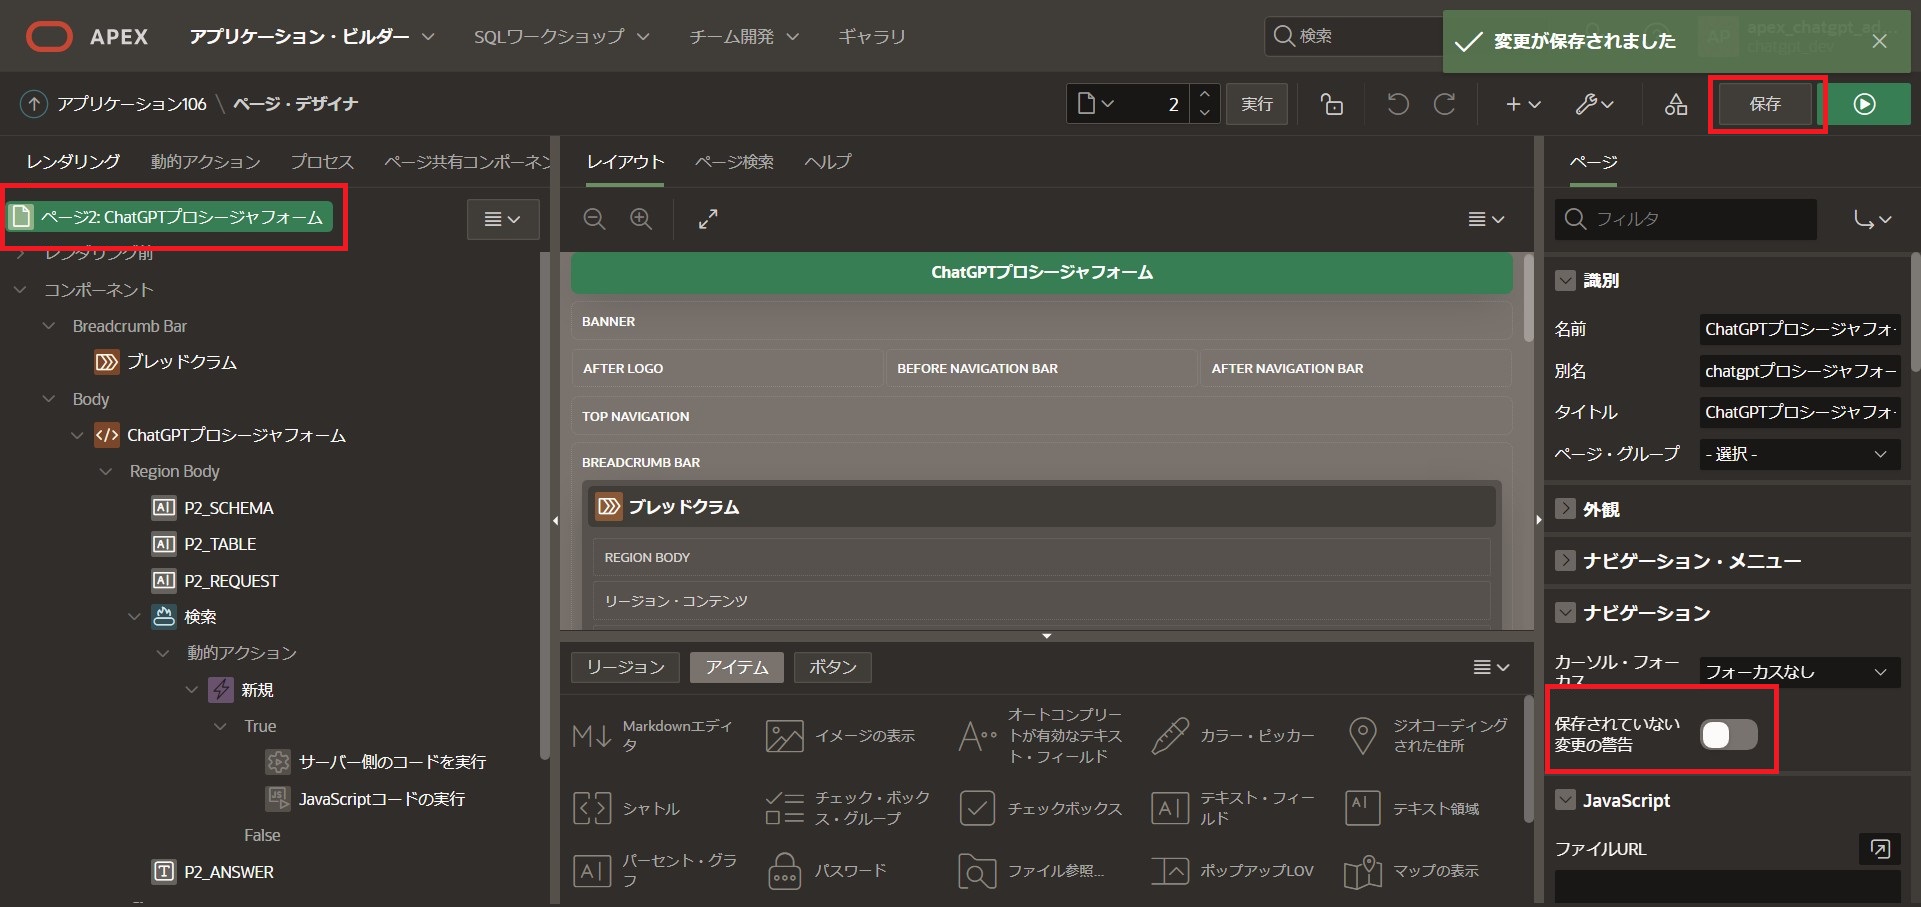Toggle the unsaved changes warning switch
Viewport: 1921px width, 907px height.
click(1729, 735)
